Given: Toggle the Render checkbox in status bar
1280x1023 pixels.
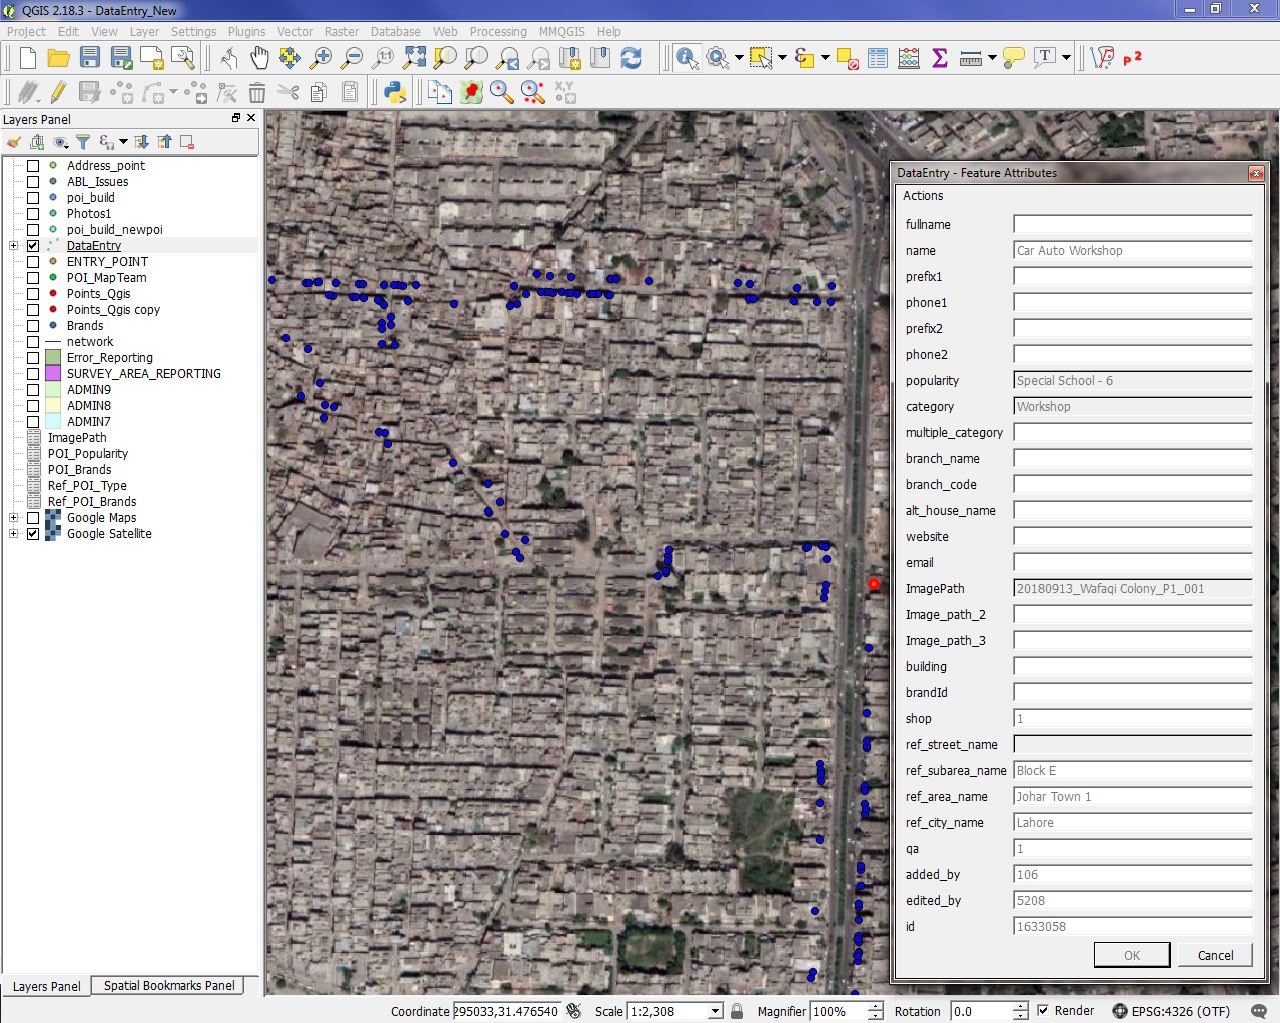Looking at the screenshot, I should 1043,1011.
